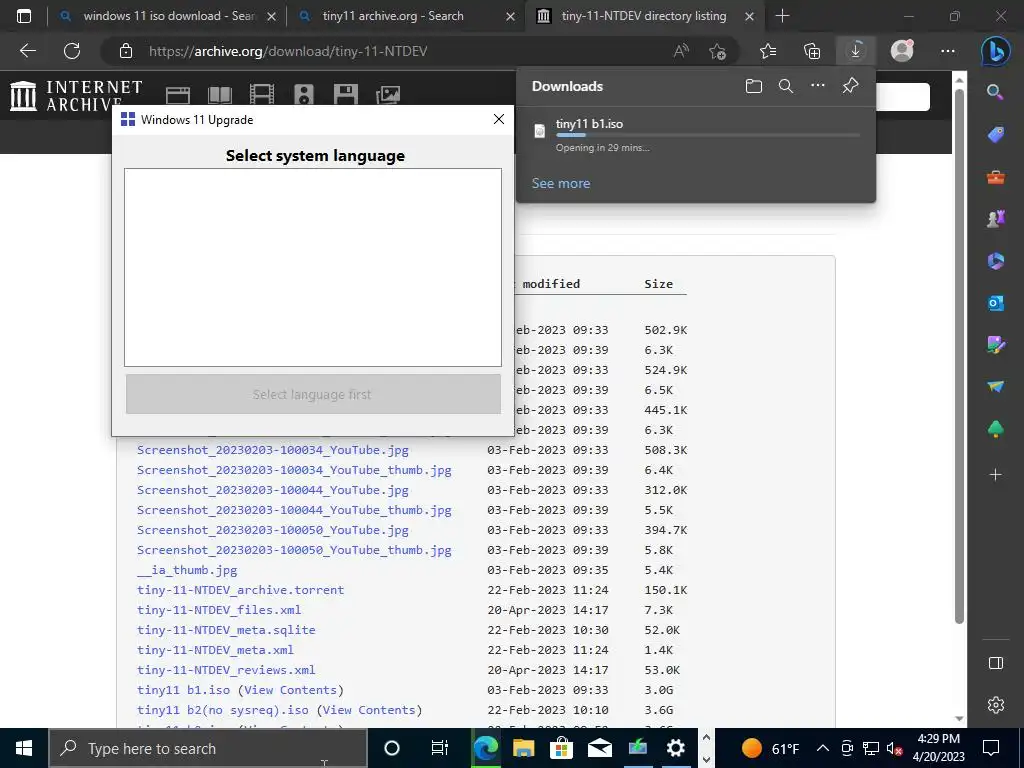The height and width of the screenshot is (768, 1024).
Task: Open the browser profile avatar
Action: pos(902,51)
